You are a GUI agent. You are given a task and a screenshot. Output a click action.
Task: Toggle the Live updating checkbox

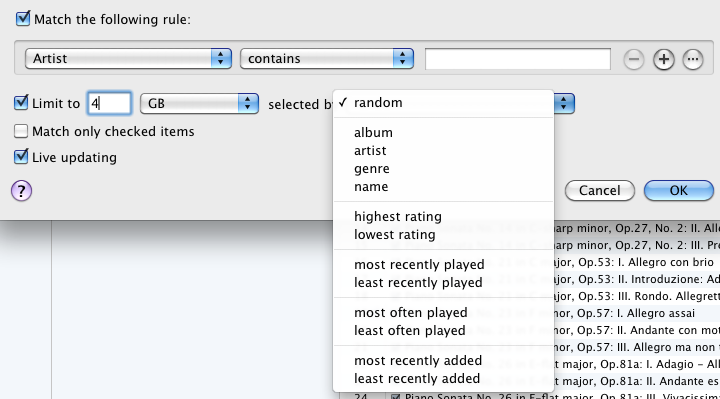(x=21, y=157)
